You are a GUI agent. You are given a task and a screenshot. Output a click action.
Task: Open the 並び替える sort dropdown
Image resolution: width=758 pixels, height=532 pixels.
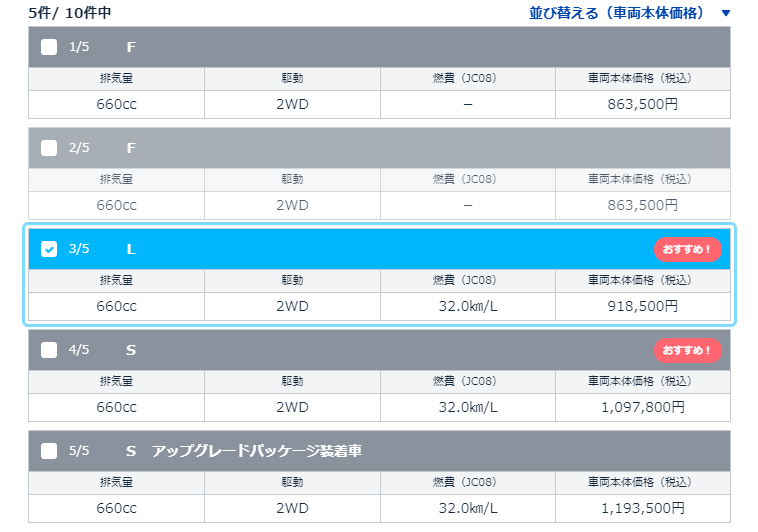tap(621, 13)
